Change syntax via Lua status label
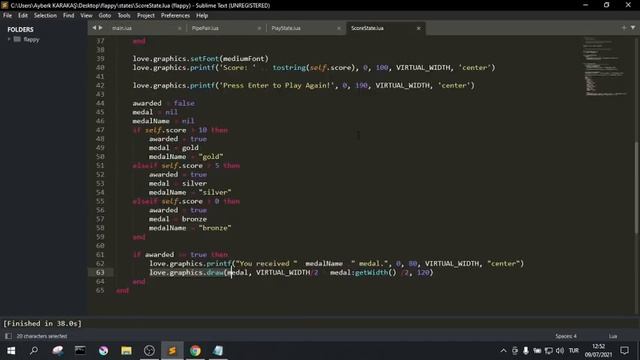The image size is (640, 360). point(613,336)
